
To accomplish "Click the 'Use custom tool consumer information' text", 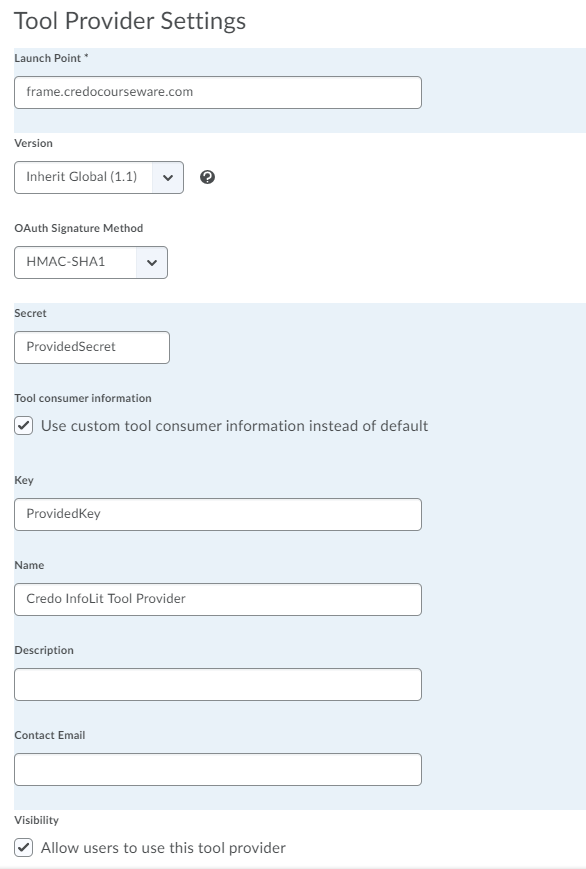I will tap(235, 426).
